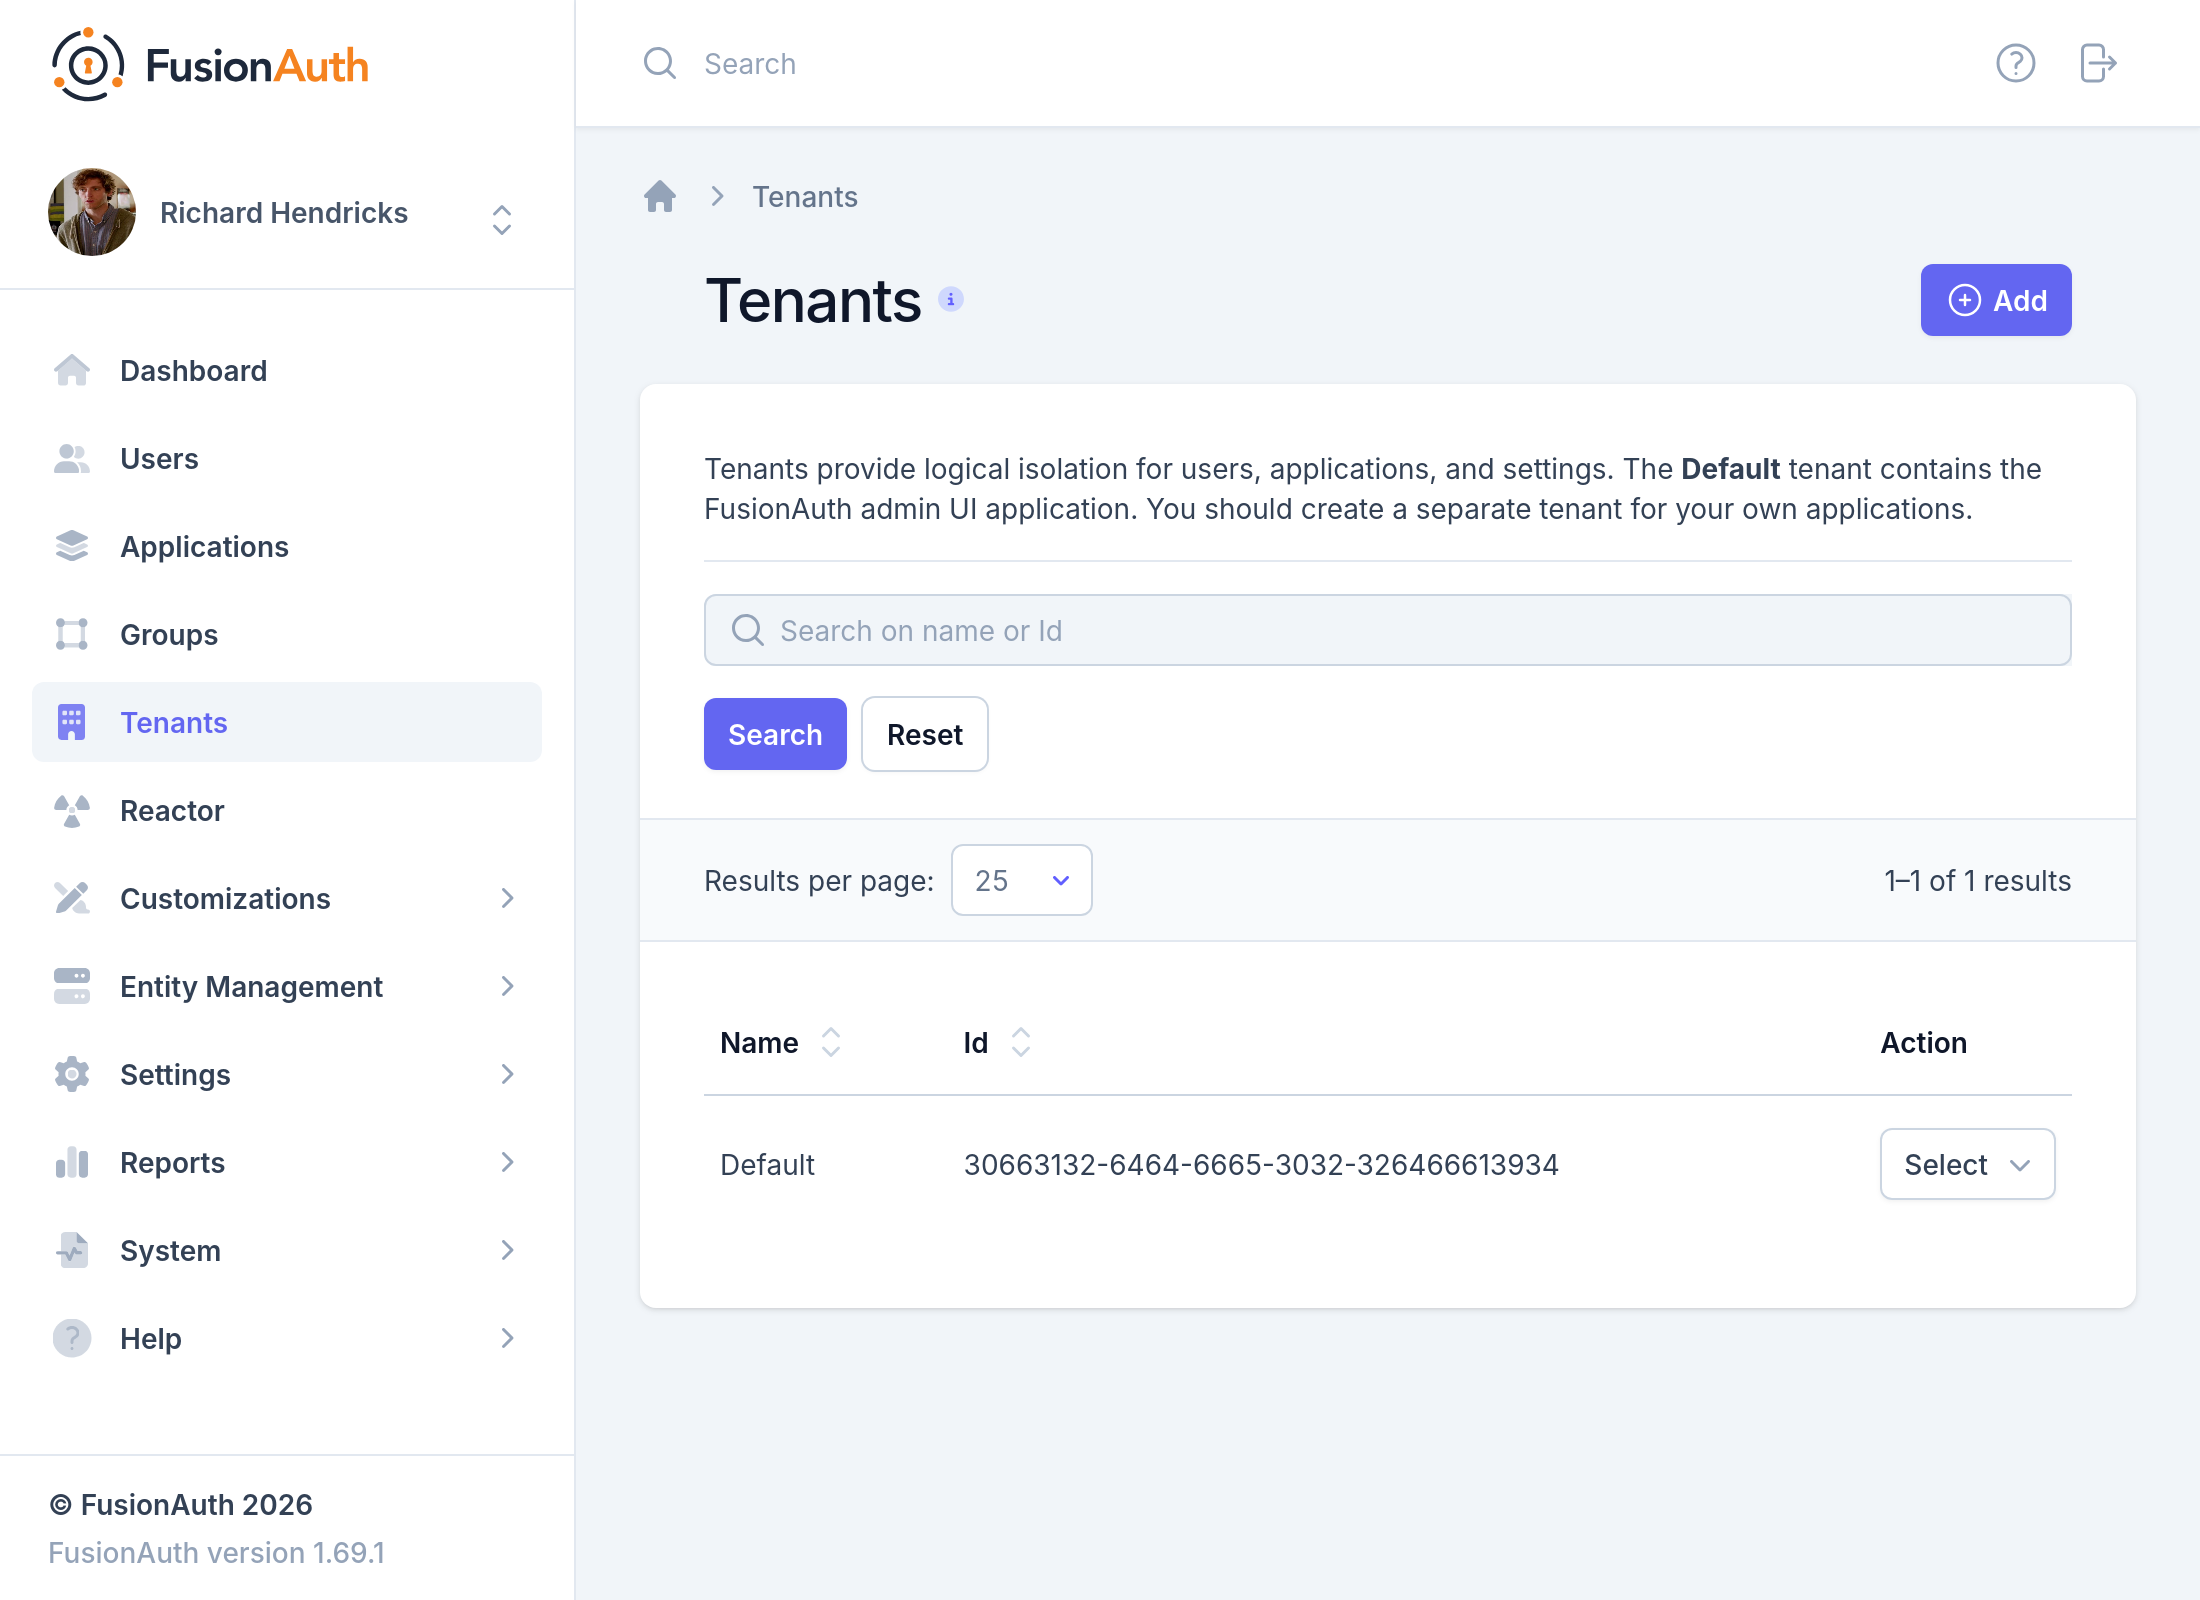Screen dimensions: 2200x1600
Task: Expand the Help submenu chevron
Action: click(508, 1338)
